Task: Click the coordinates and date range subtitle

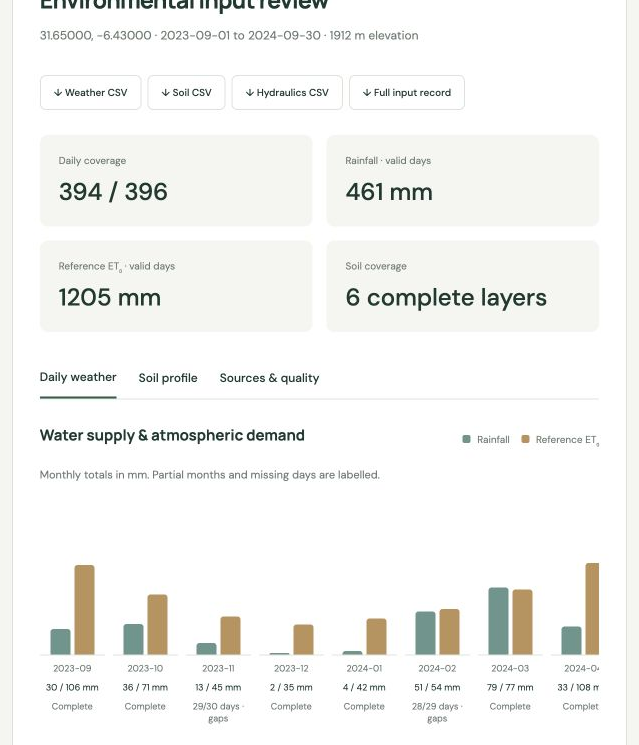Action: click(x=229, y=36)
